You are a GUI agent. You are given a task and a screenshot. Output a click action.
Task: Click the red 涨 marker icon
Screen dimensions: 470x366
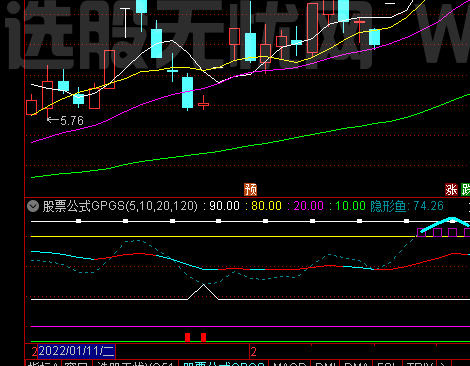[451, 189]
